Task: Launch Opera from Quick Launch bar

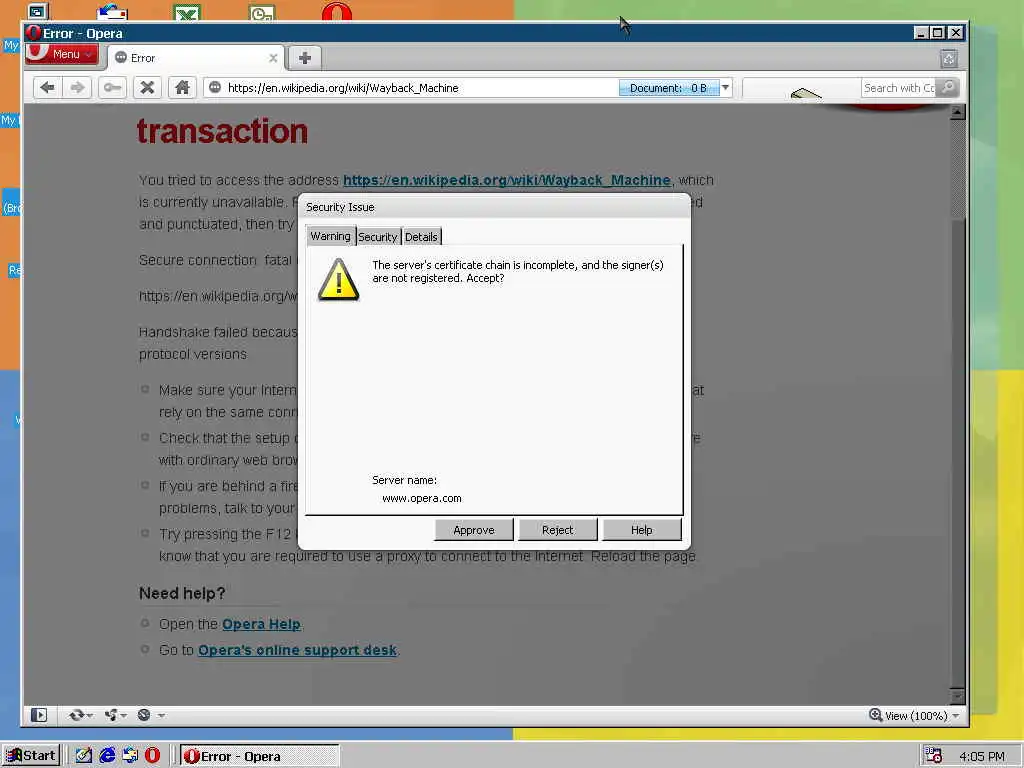Action: click(152, 756)
